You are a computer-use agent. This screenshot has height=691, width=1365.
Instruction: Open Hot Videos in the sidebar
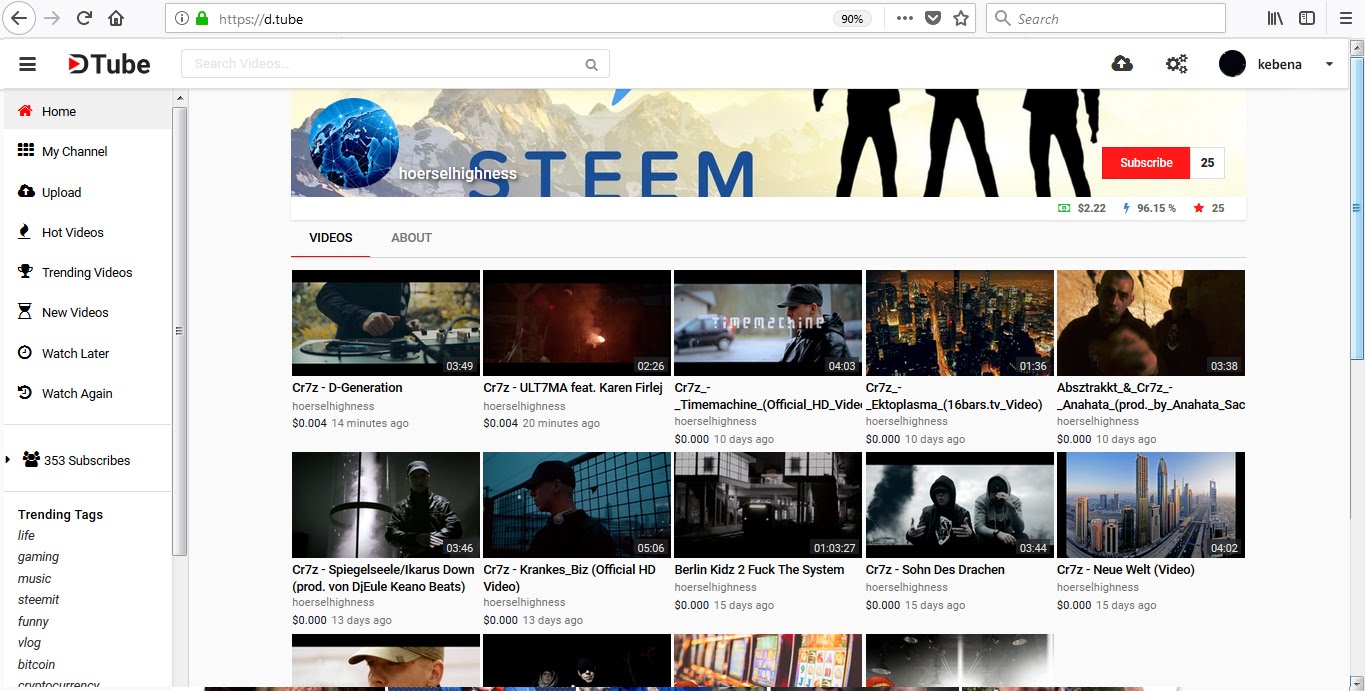(x=88, y=232)
